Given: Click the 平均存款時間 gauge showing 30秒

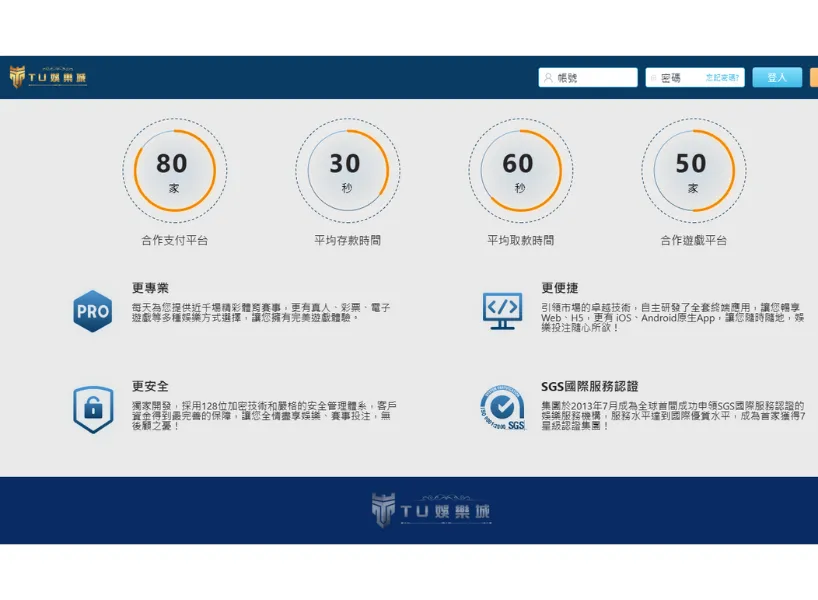Looking at the screenshot, I should coord(347,172).
